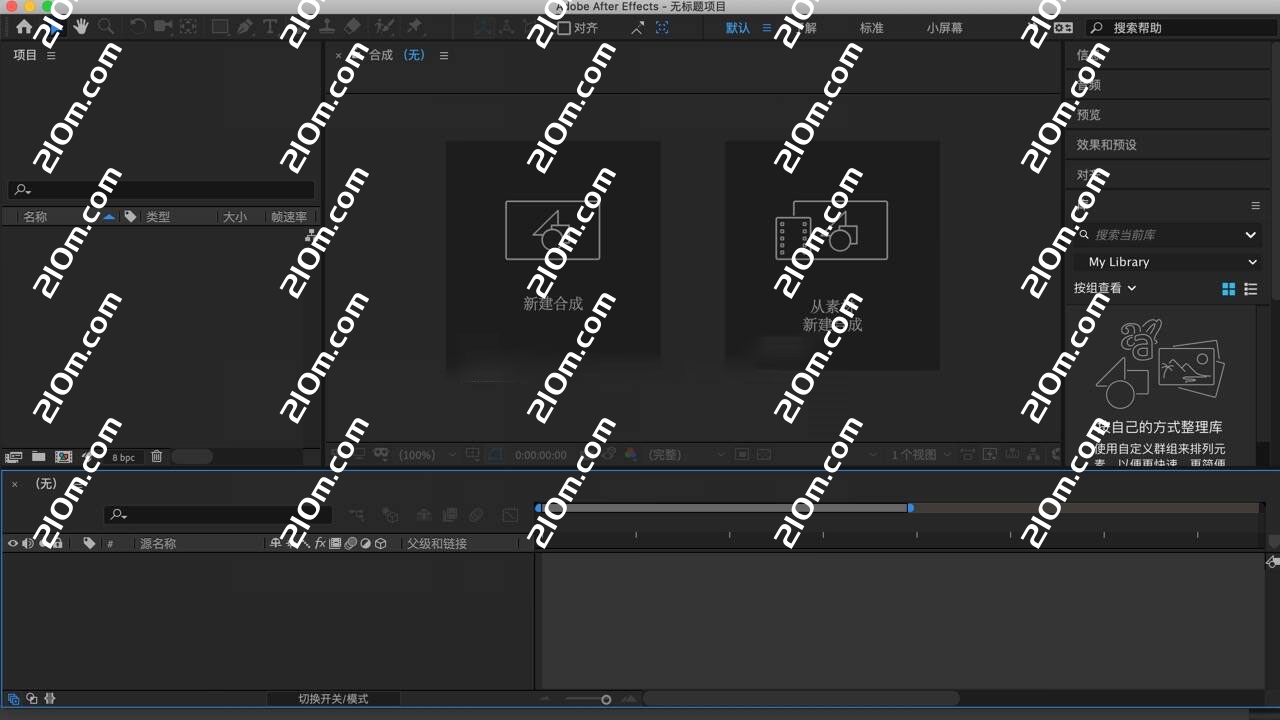
Task: Switch to the 默认 workspace
Action: coord(738,28)
